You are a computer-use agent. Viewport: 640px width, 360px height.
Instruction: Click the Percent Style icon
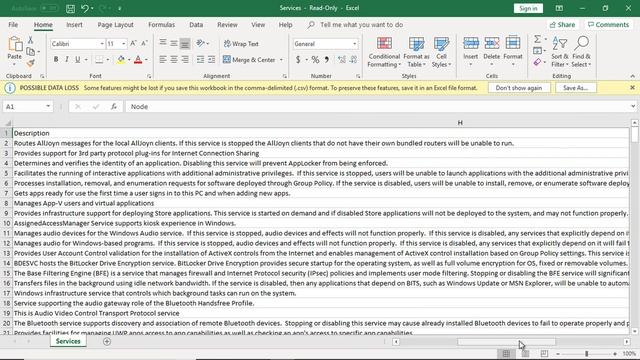(x=315, y=60)
